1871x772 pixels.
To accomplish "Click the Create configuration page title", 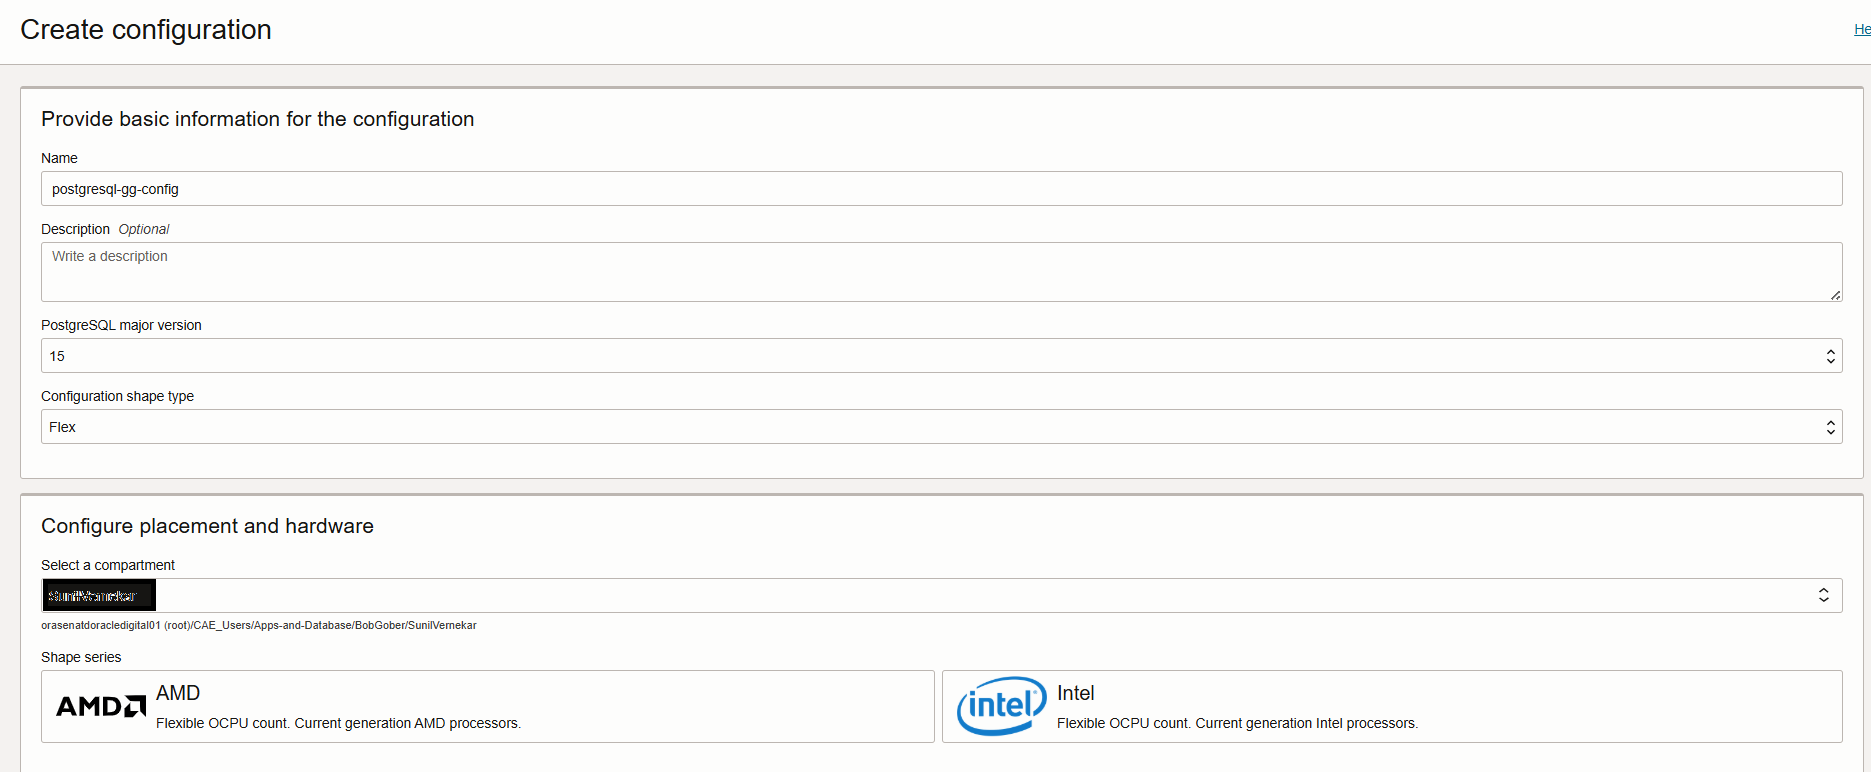I will pyautogui.click(x=146, y=30).
